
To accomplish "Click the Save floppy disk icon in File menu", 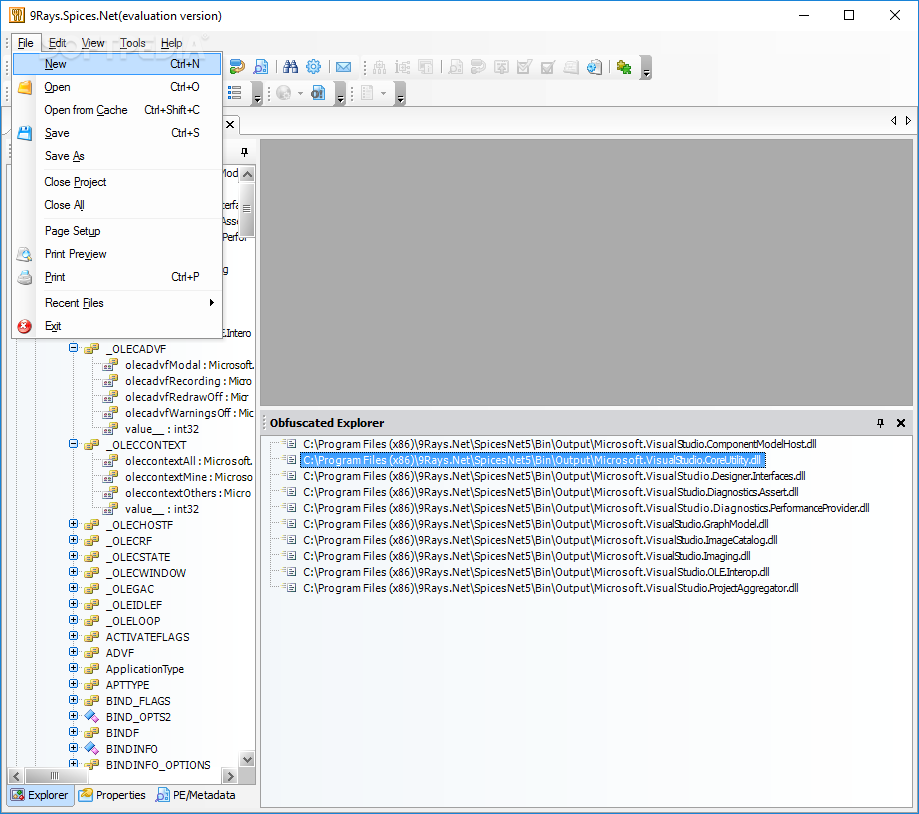I will [25, 133].
